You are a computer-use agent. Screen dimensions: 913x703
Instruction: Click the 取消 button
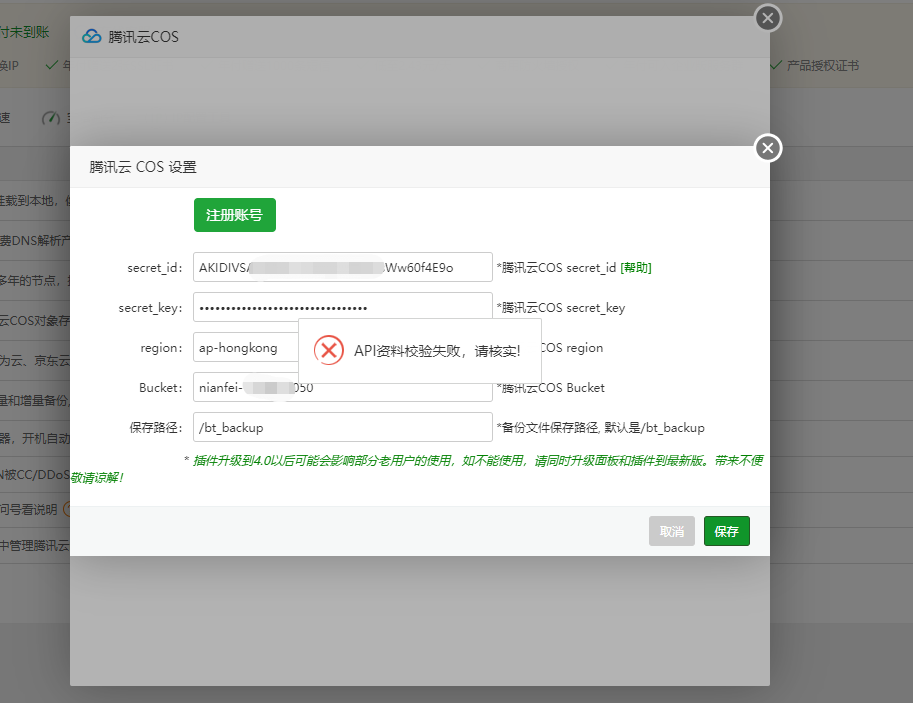coord(672,531)
